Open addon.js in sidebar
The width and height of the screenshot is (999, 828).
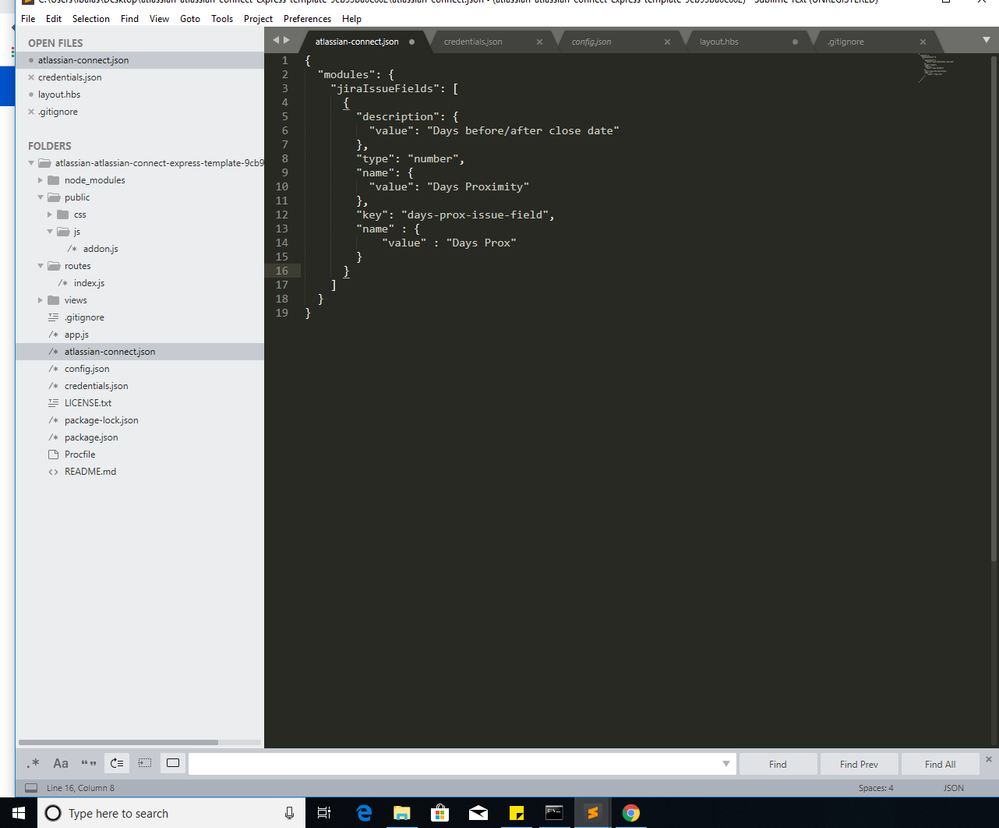(100, 249)
